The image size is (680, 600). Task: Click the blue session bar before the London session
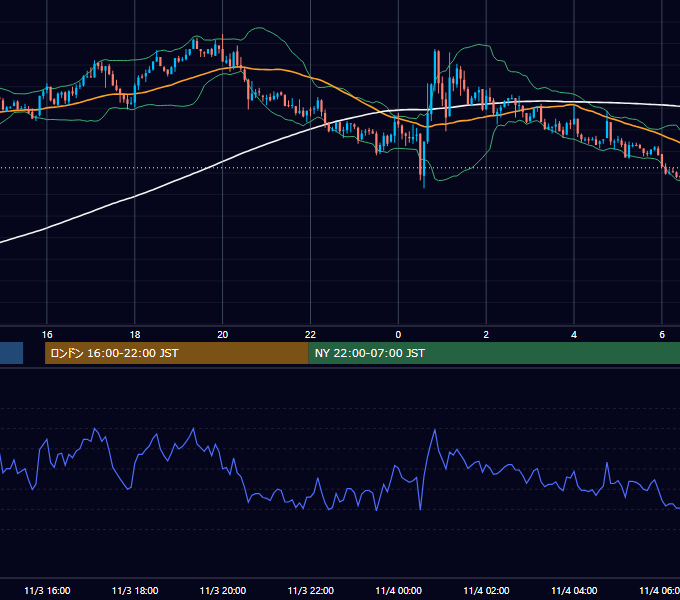click(x=11, y=353)
